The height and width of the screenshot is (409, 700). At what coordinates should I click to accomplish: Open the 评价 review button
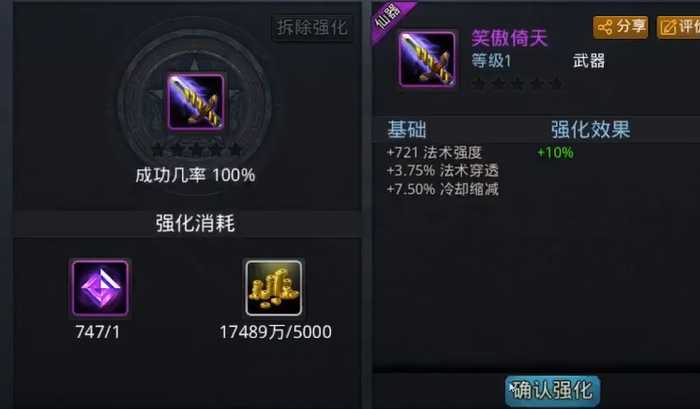pos(679,27)
